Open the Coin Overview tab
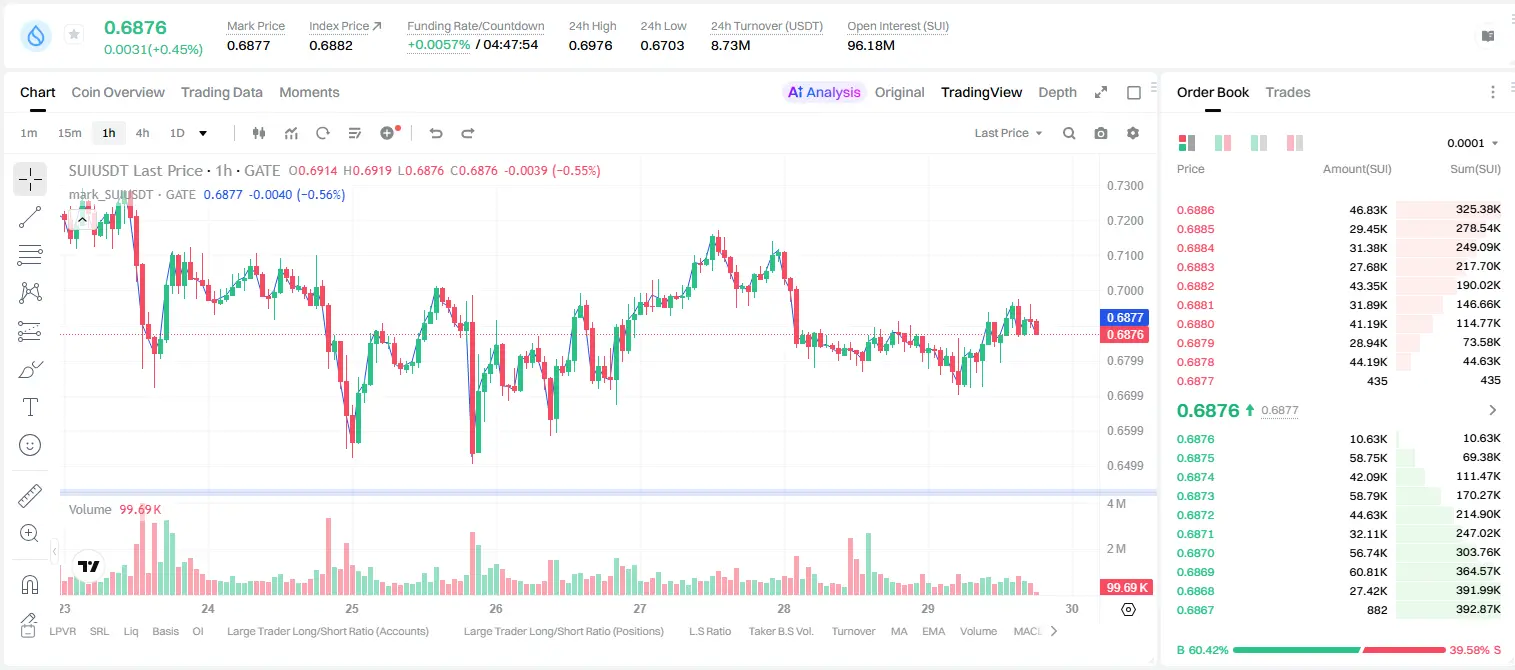This screenshot has height=670, width=1515. click(x=118, y=92)
